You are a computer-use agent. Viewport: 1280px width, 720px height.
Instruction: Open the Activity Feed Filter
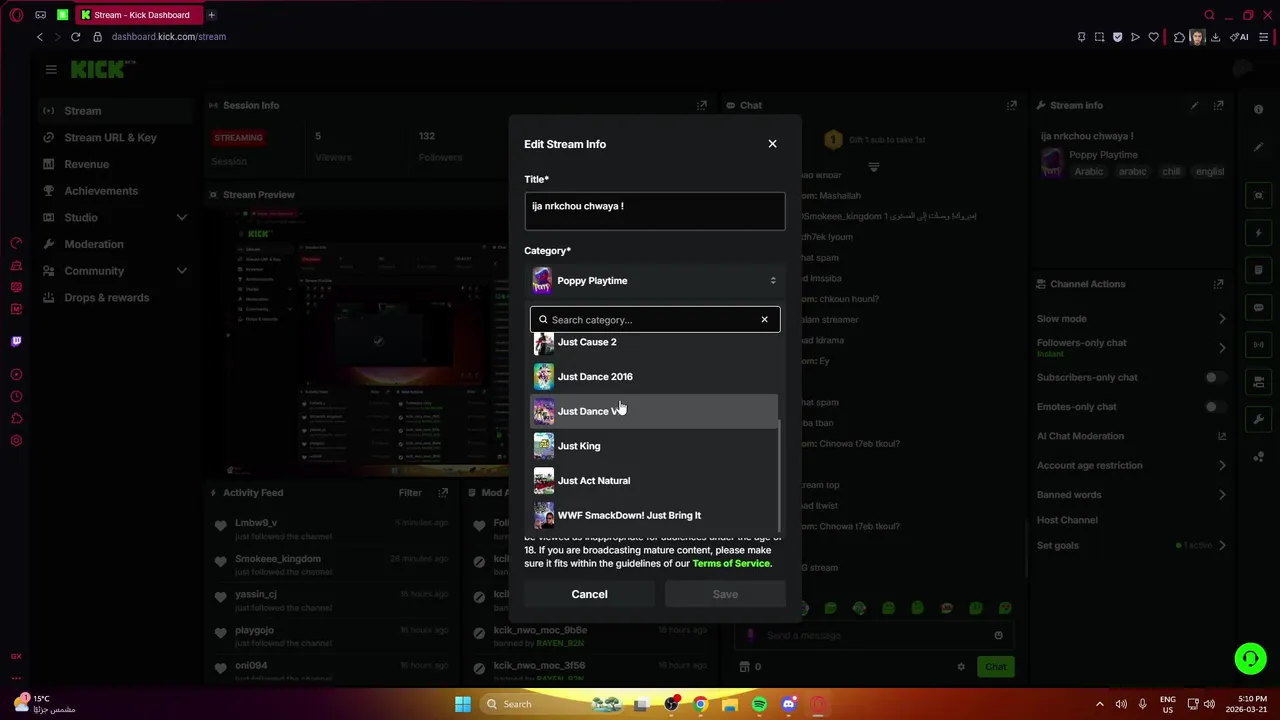[410, 493]
